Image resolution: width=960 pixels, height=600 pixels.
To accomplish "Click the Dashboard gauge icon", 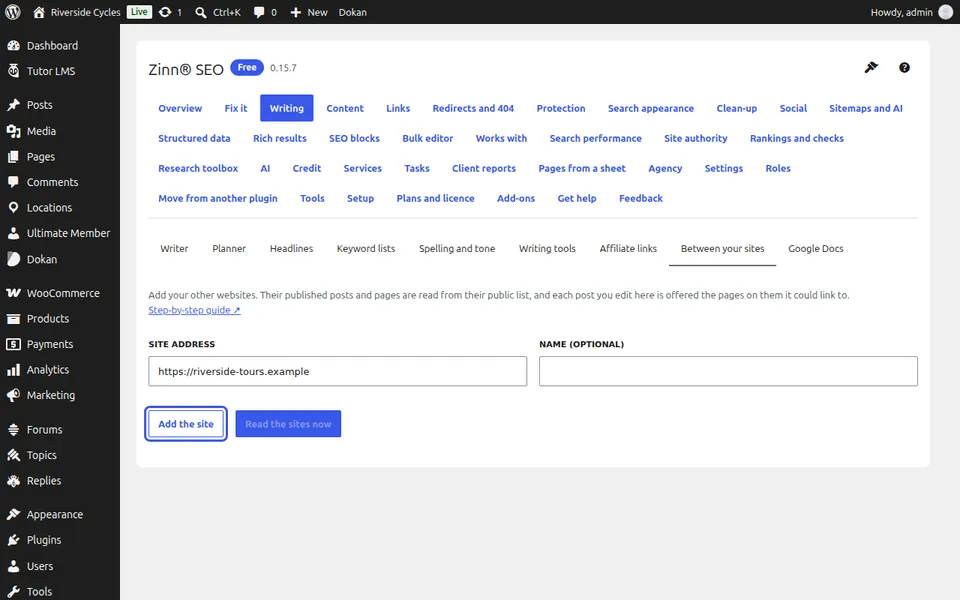I will click(13, 45).
